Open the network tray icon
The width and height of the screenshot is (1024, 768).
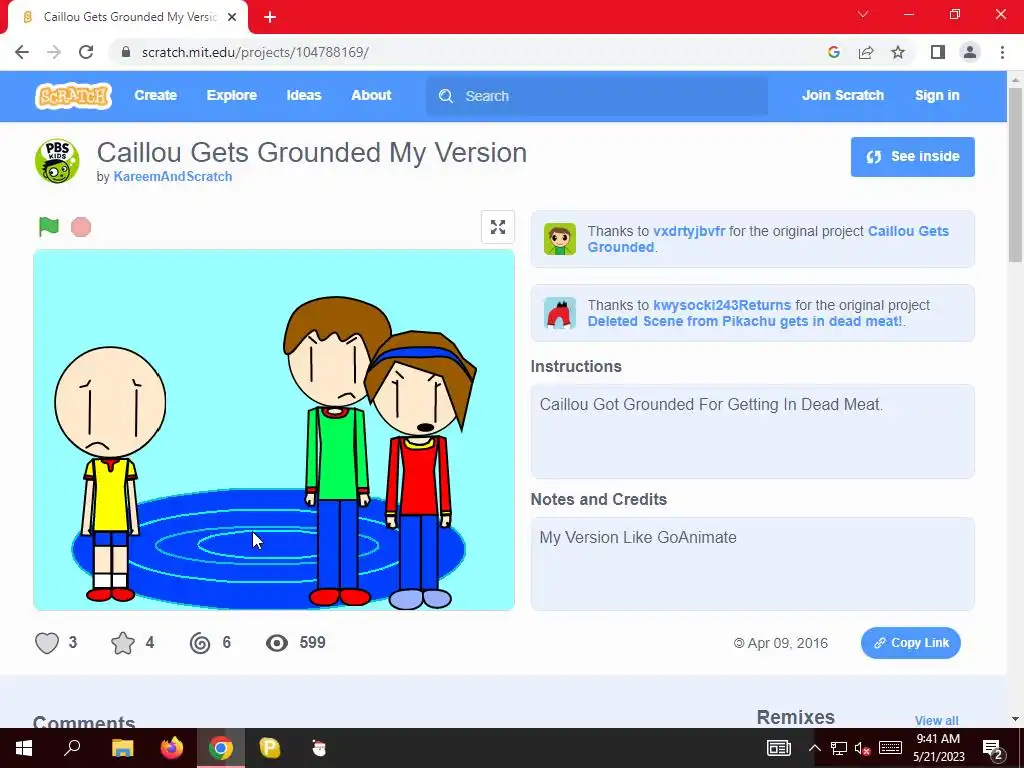pos(839,748)
